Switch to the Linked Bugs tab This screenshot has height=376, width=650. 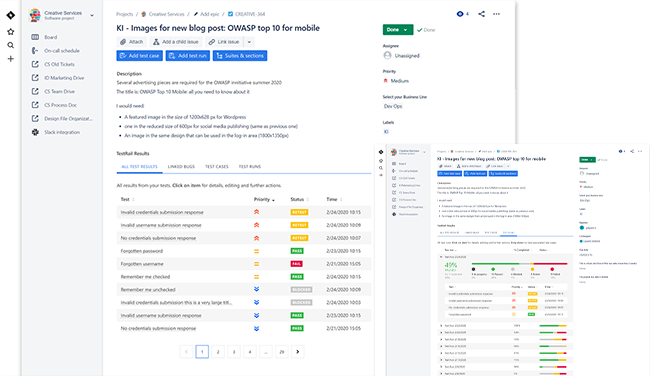click(181, 167)
